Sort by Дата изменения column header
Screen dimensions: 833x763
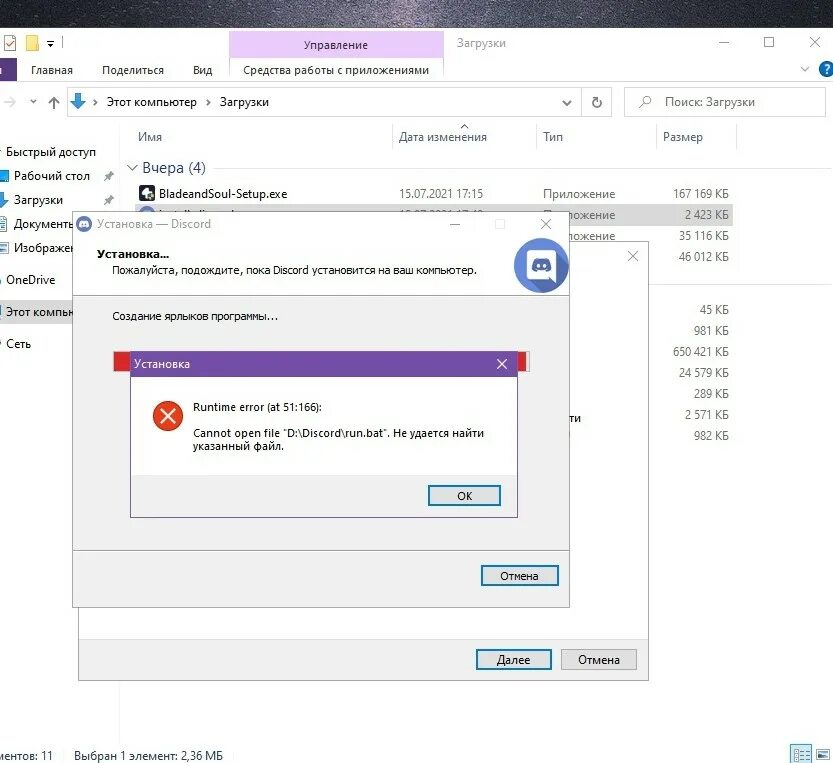[443, 137]
